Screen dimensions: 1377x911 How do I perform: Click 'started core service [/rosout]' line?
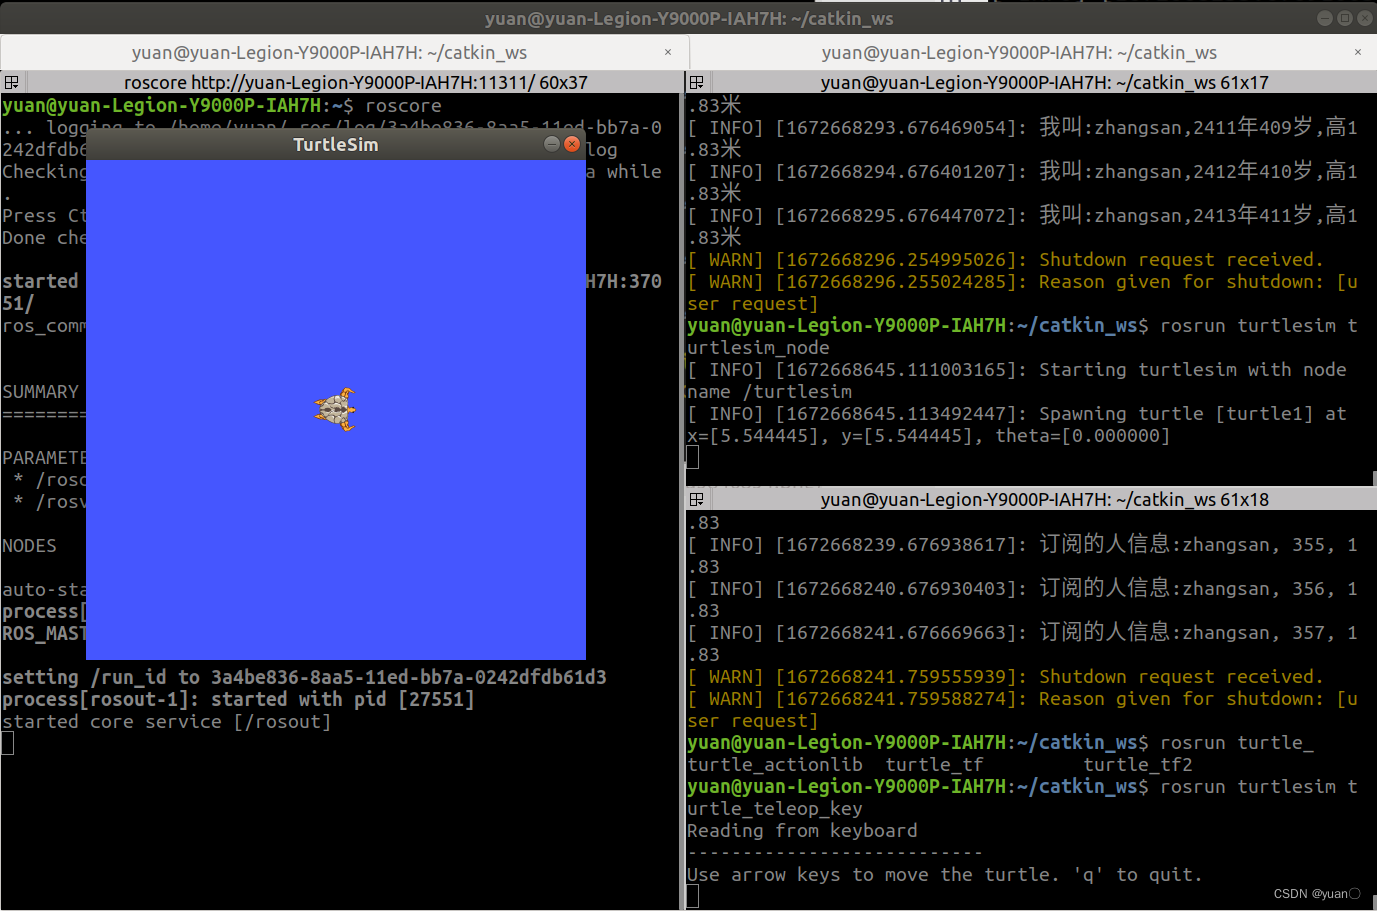point(166,721)
